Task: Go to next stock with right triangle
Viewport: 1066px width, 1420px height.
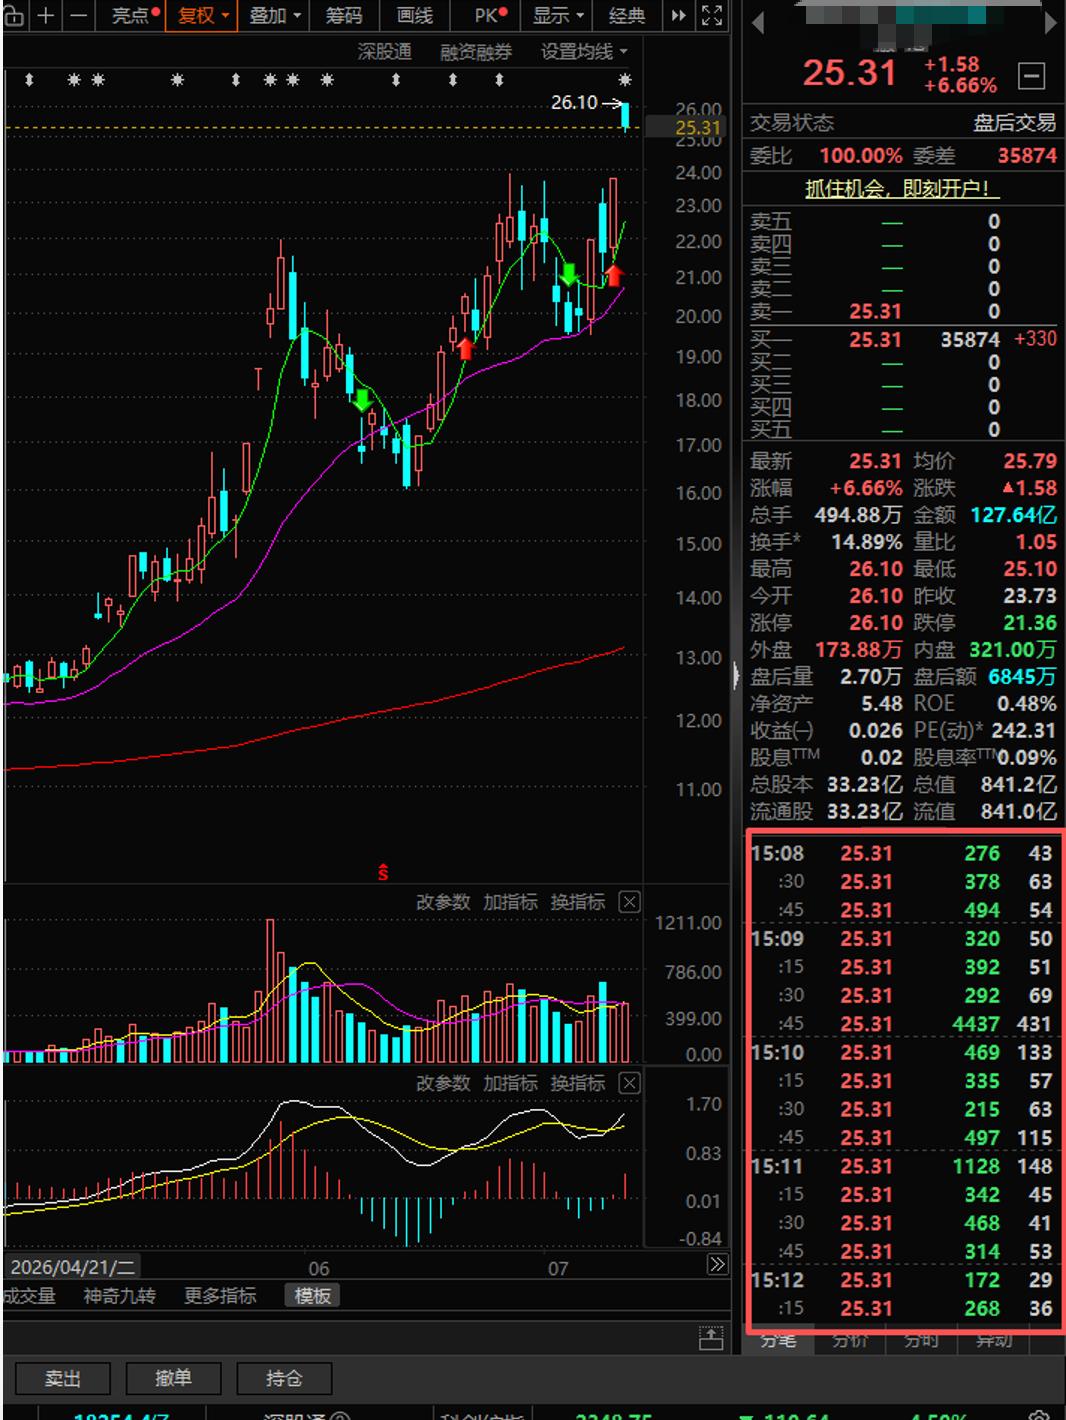Action: coord(1051,22)
